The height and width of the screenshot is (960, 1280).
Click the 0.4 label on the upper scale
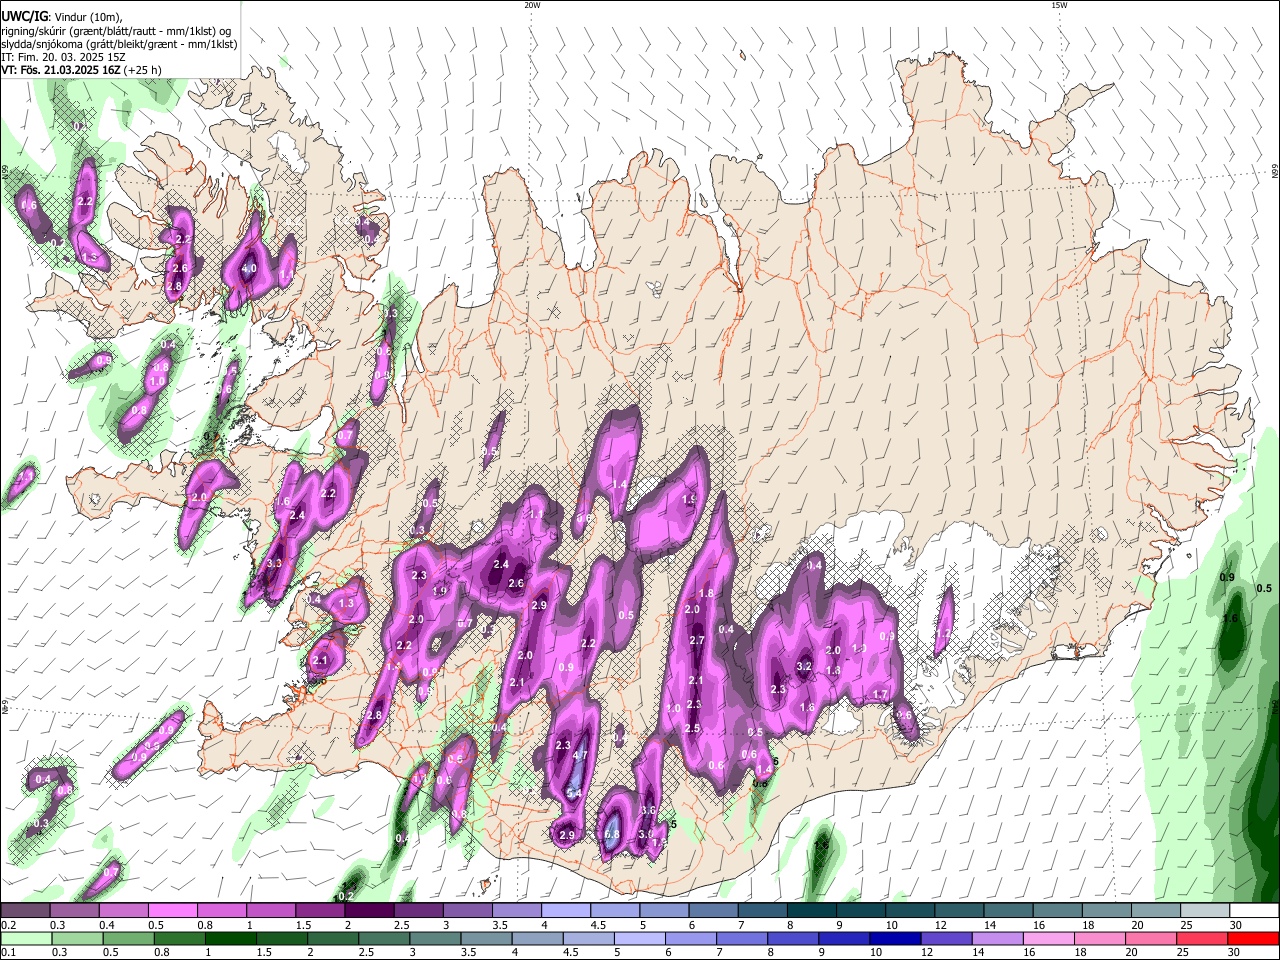coord(107,925)
